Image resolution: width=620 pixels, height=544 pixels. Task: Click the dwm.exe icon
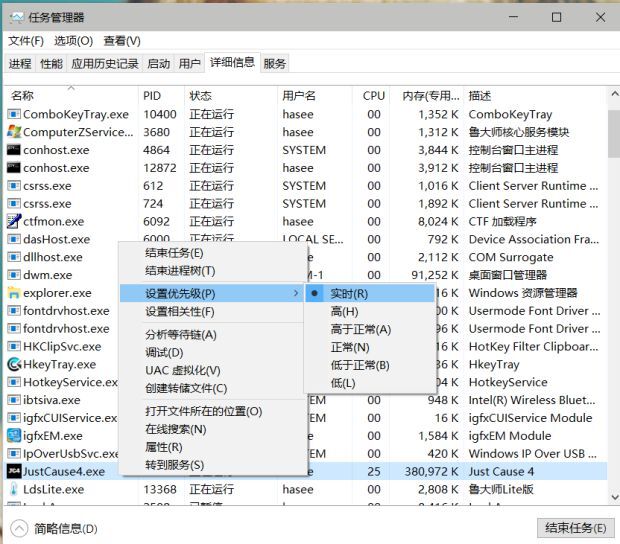[14, 275]
